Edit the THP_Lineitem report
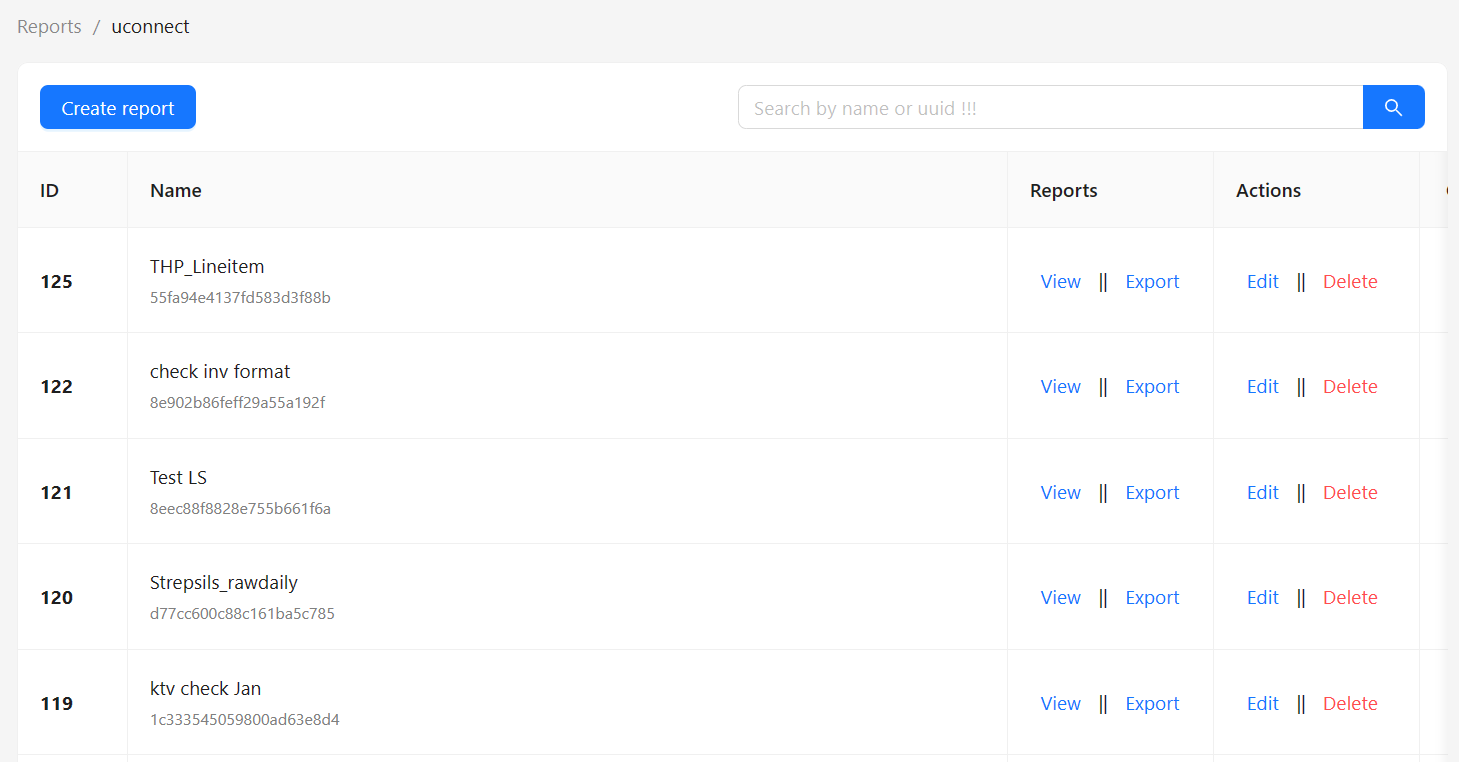Screen dimensions: 1459x762 (1262, 281)
